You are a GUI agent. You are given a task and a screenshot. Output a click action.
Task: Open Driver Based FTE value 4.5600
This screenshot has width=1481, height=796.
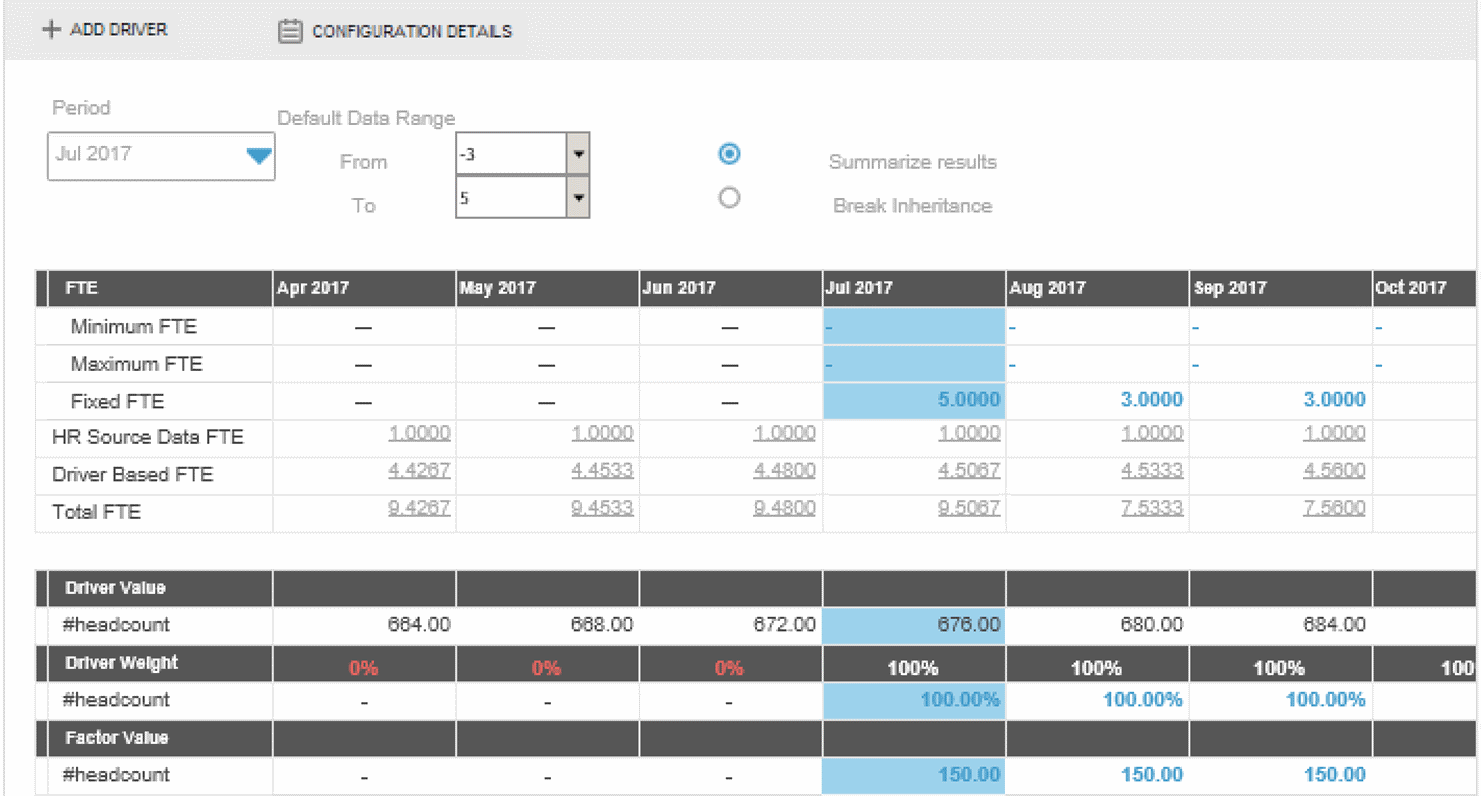pos(1335,471)
